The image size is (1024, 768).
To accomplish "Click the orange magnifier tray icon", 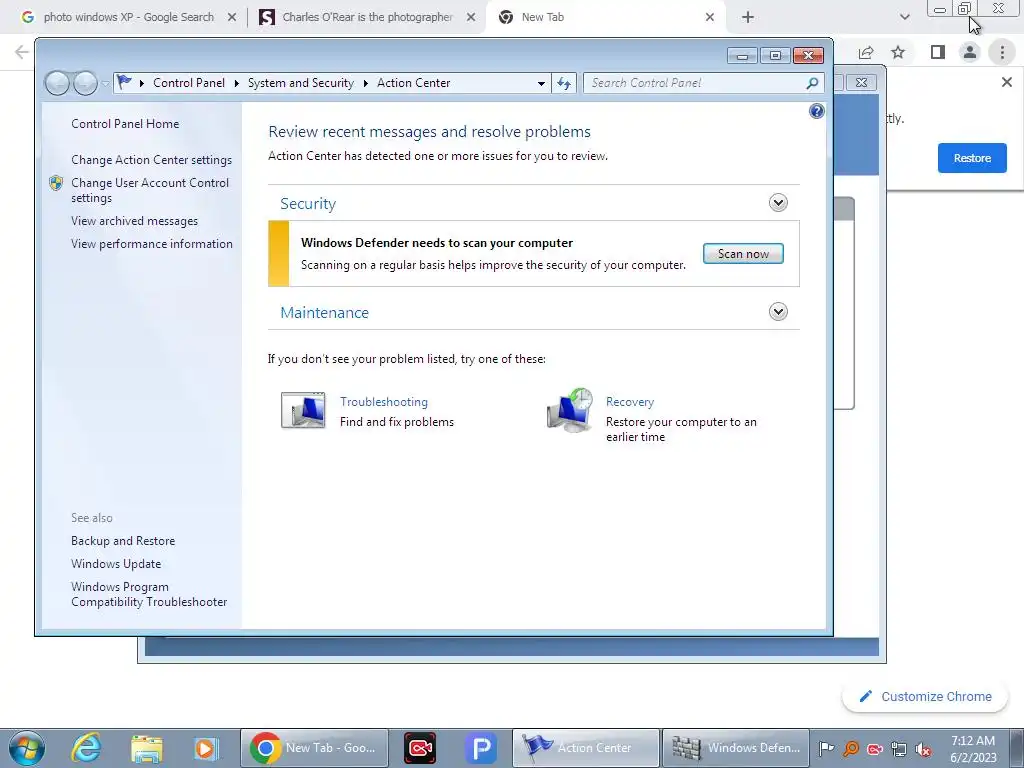I will [851, 749].
